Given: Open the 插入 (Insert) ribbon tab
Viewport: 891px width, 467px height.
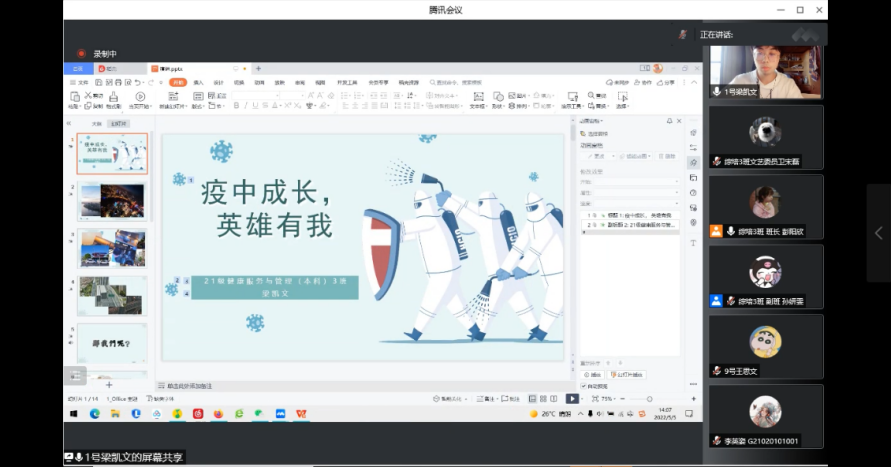Looking at the screenshot, I should 198,82.
